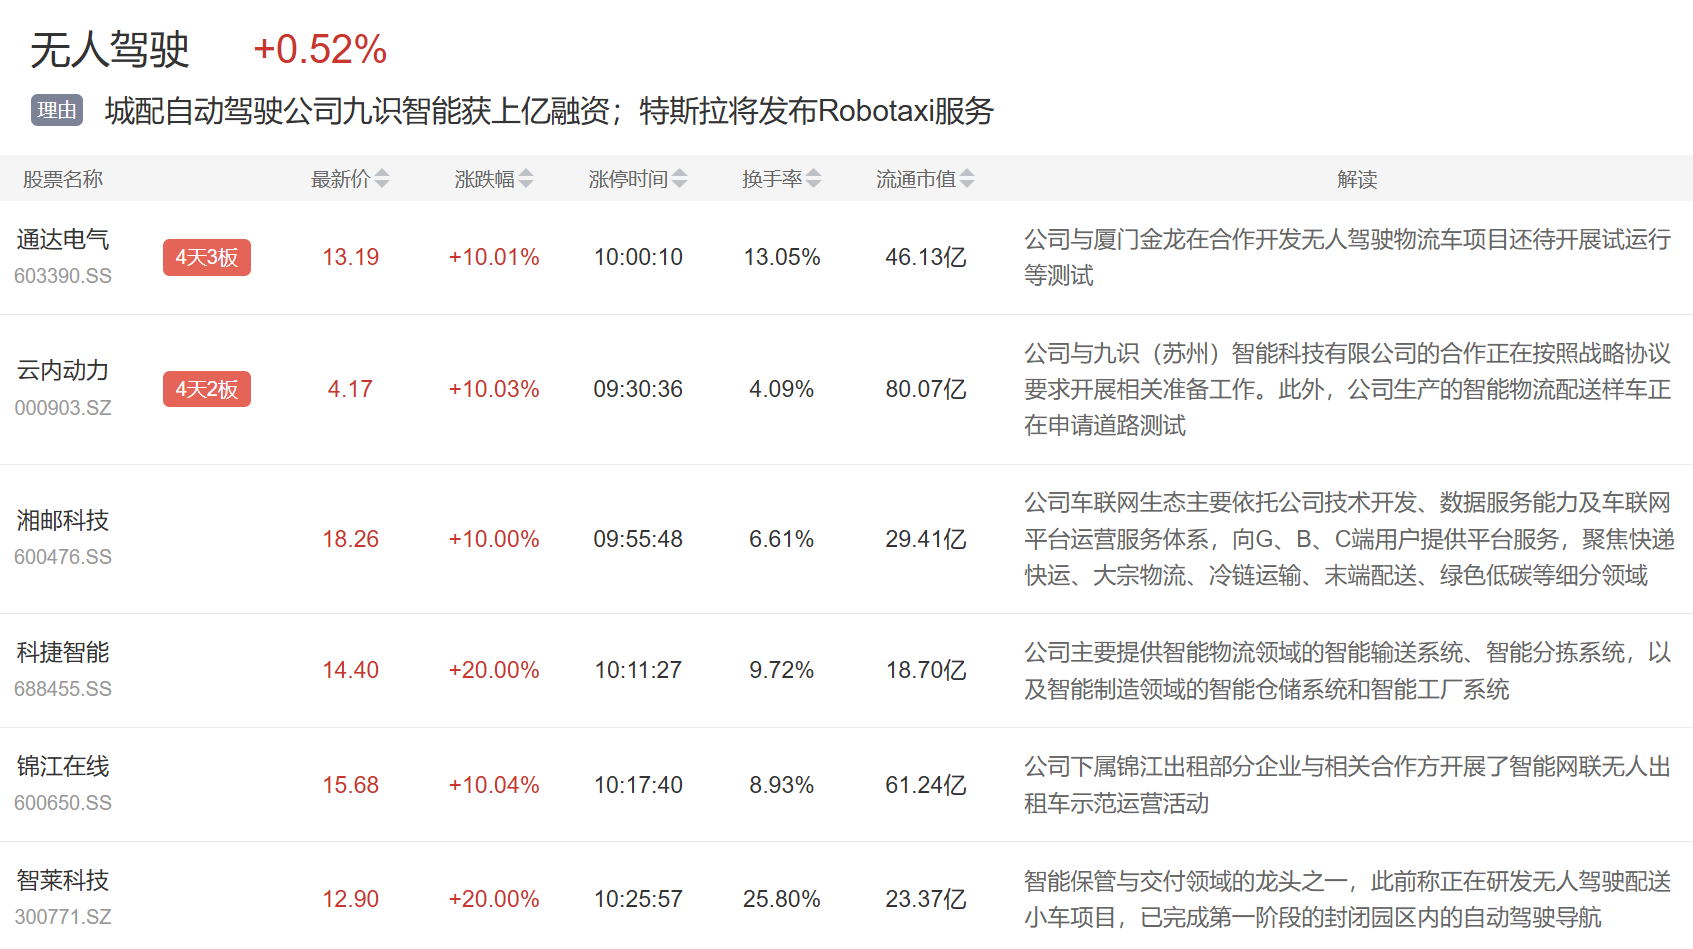This screenshot has width=1693, height=949.
Task: Open stock 锦江在线
Action: pos(63,767)
